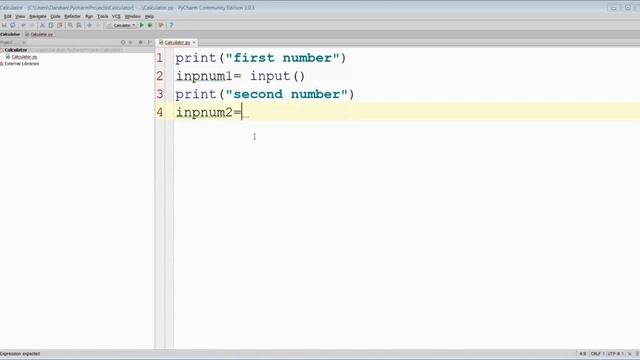Viewport: 640px width, 360px height.
Task: Open the Tools menu
Action: click(x=102, y=16)
